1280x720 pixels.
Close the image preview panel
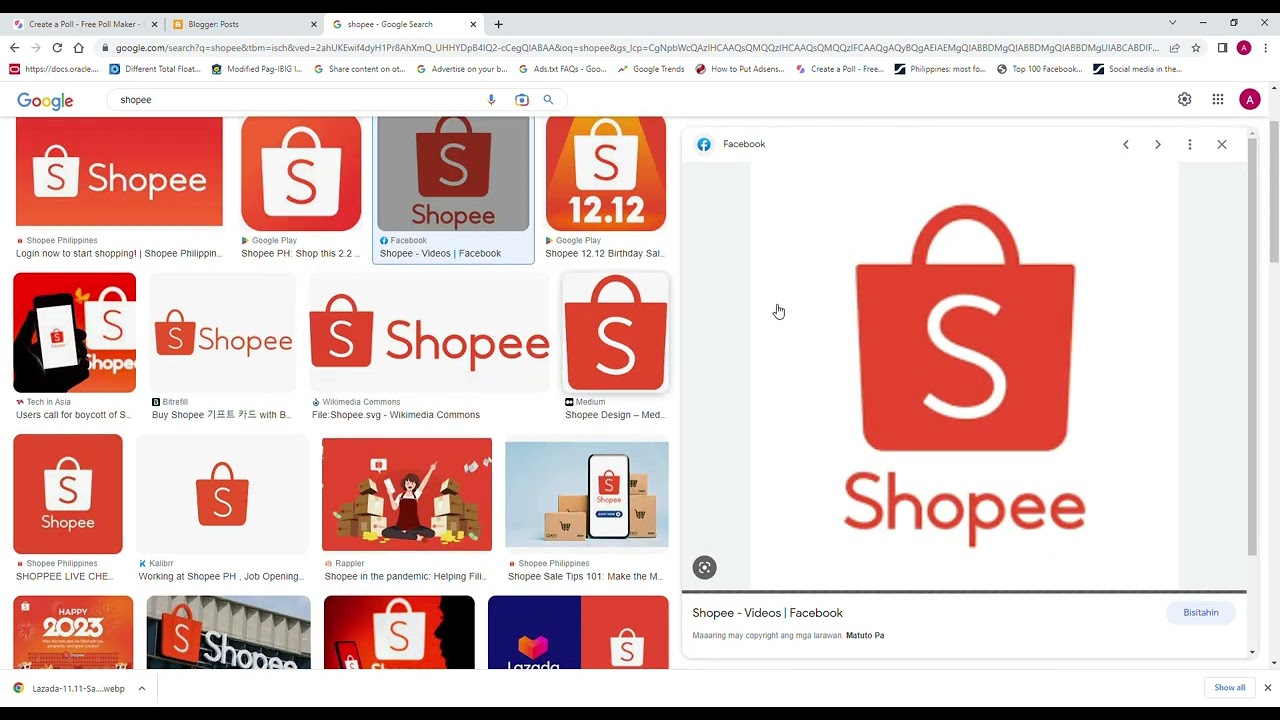pos(1222,144)
